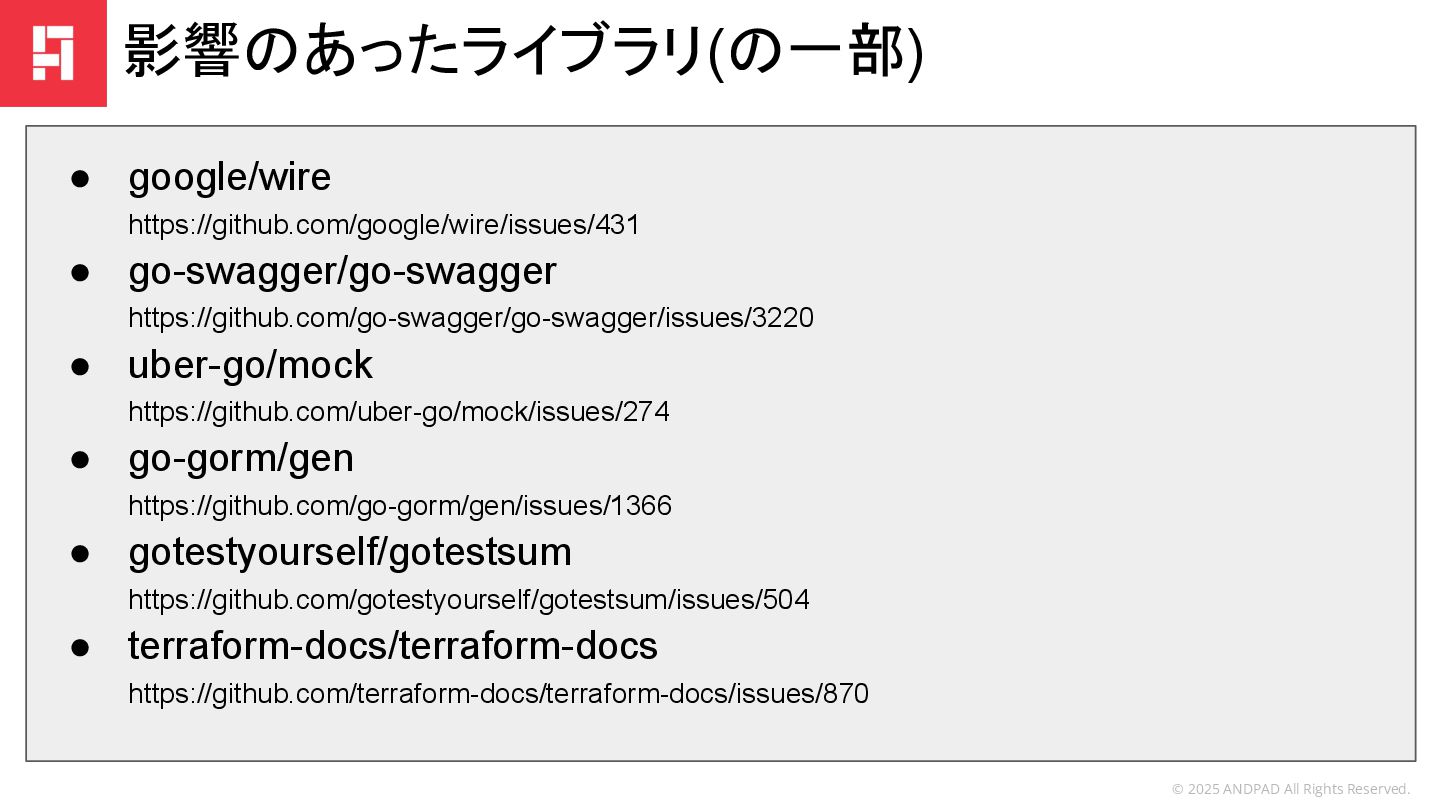Viewport: 1440px width, 810px height.
Task: Click the gotestyourself/gotestsum heading text
Action: [350, 553]
